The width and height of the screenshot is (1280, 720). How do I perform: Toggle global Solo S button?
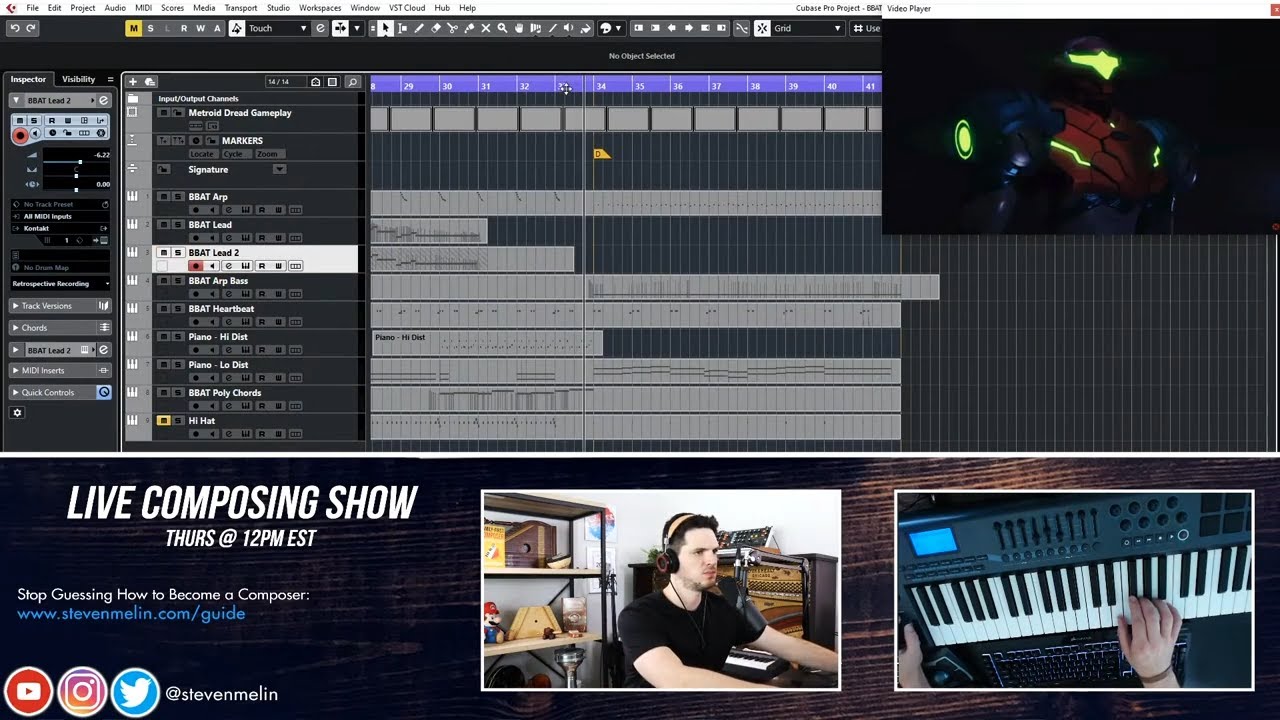pyautogui.click(x=150, y=28)
